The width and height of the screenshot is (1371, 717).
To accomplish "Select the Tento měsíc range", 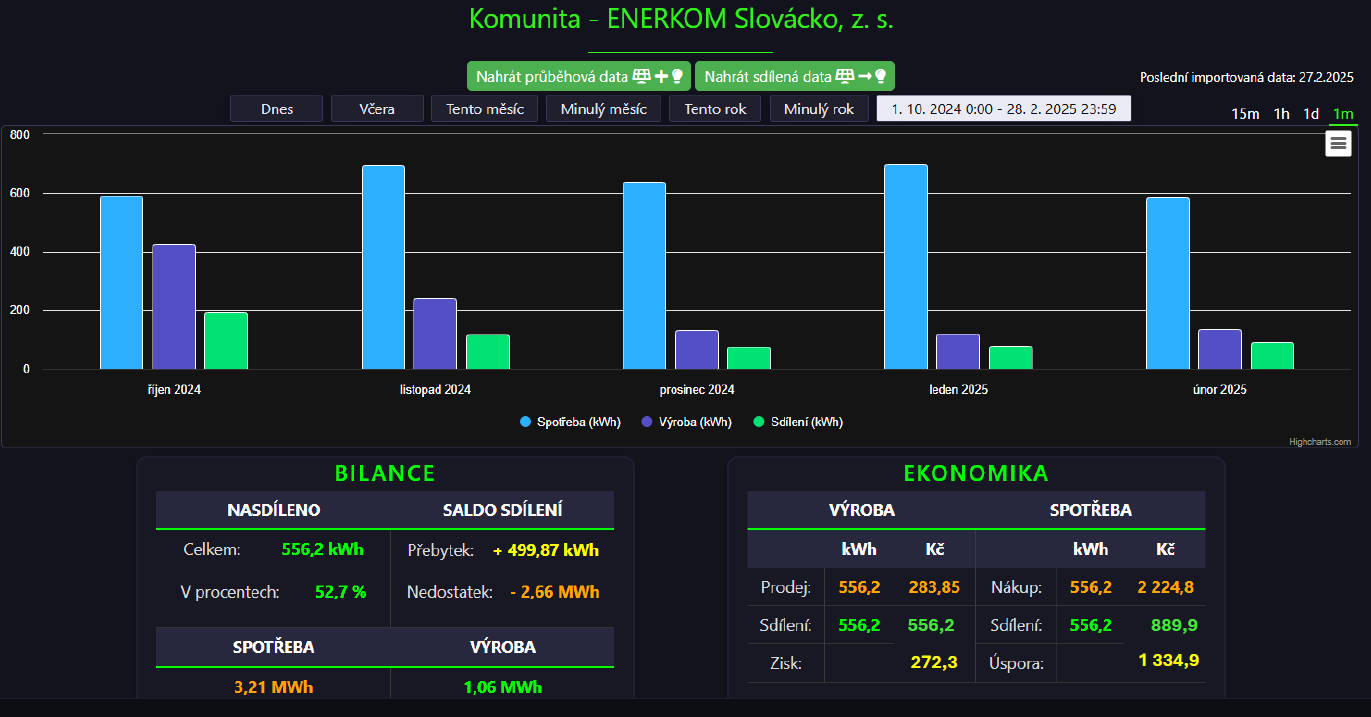I will [x=485, y=109].
